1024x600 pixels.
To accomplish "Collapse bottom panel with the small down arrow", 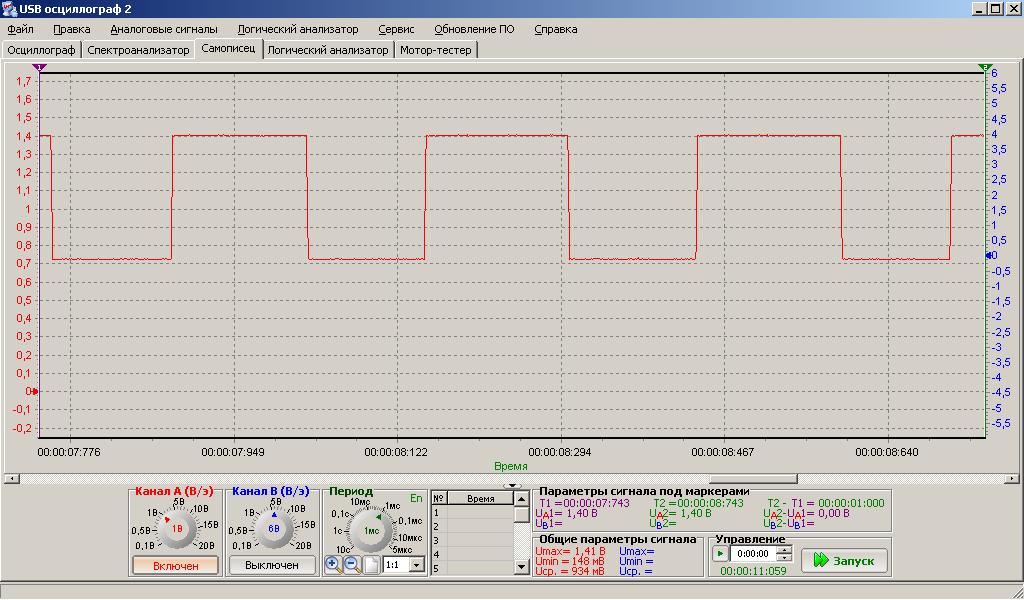I will pyautogui.click(x=512, y=486).
